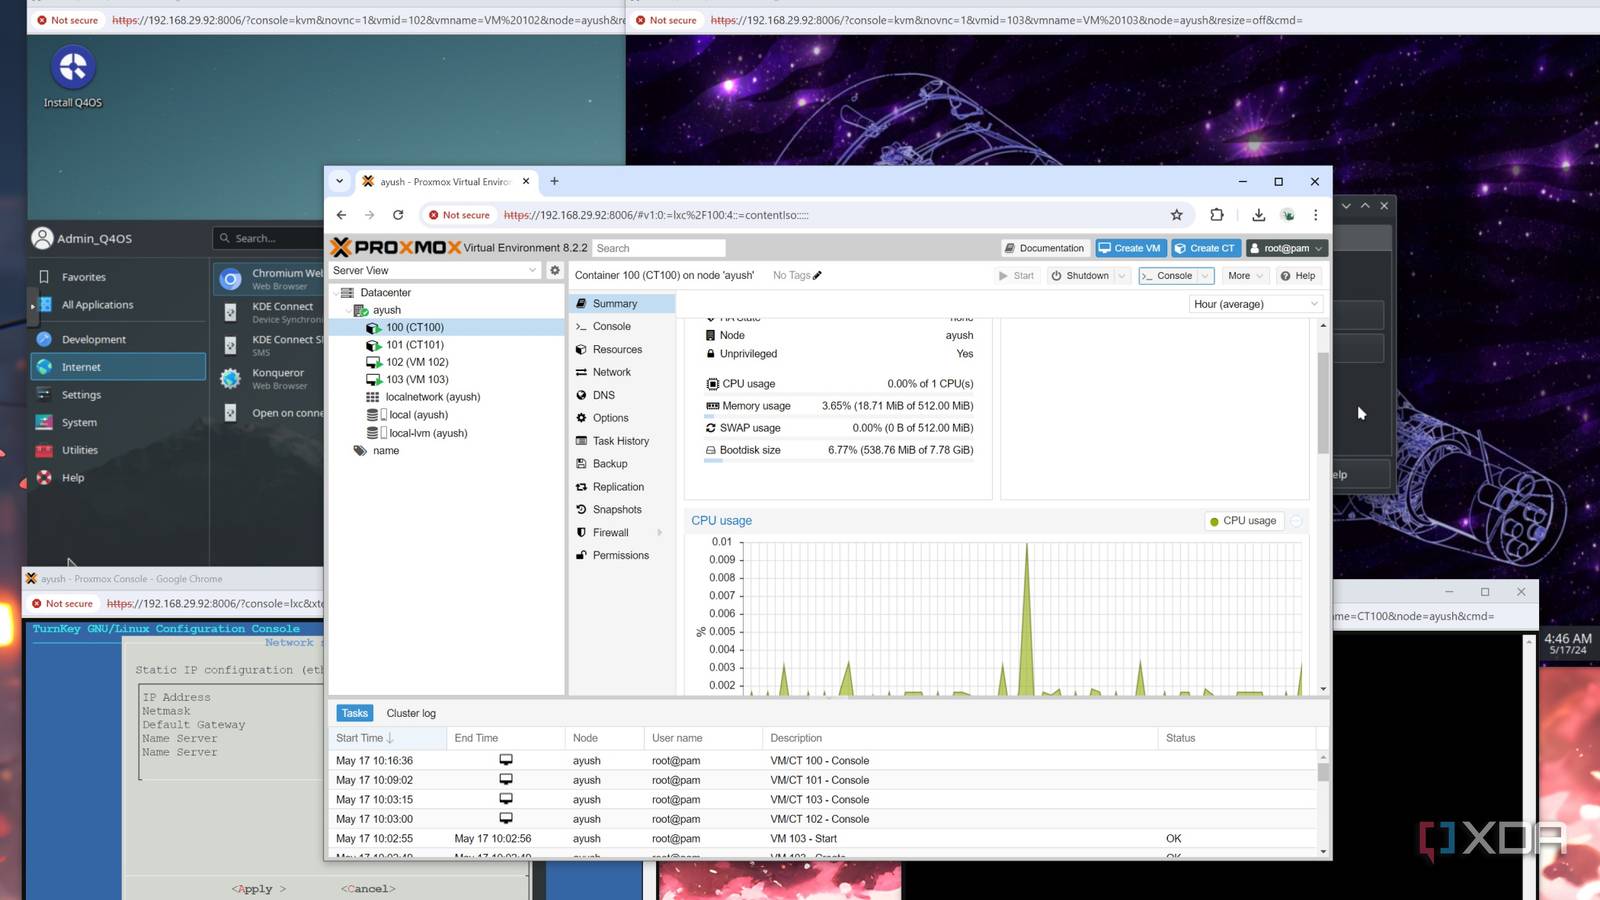Start the container with the Start button
Viewport: 1600px width, 900px height.
coord(1016,275)
